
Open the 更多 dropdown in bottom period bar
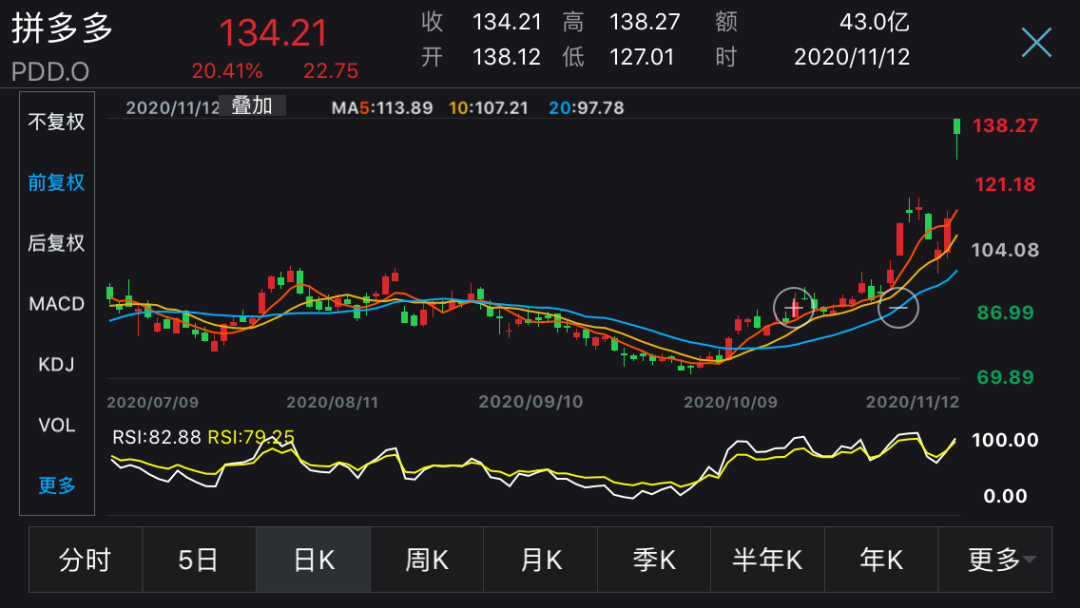pyautogui.click(x=995, y=560)
